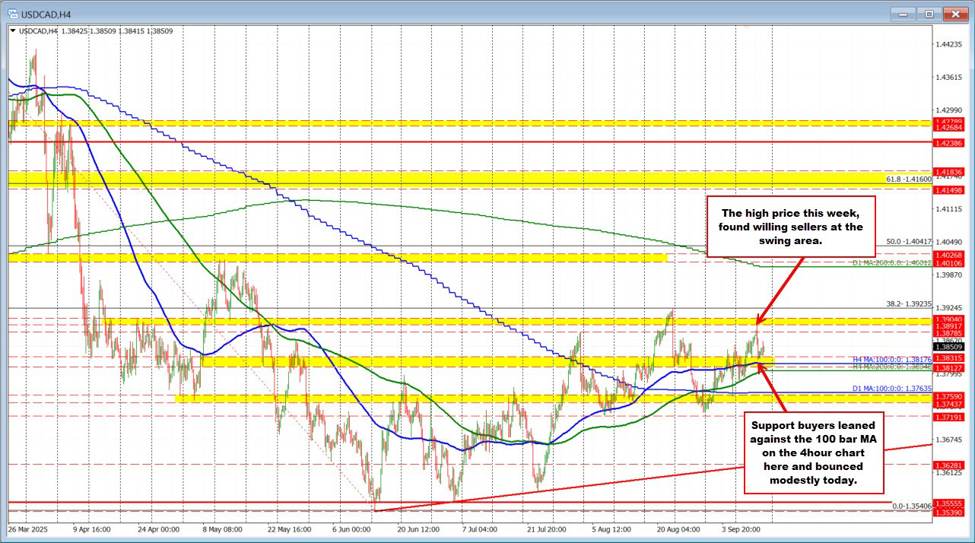Image resolution: width=975 pixels, height=543 pixels.
Task: Click the 38.2 Fibonacci label at 1.39235
Action: (909, 303)
